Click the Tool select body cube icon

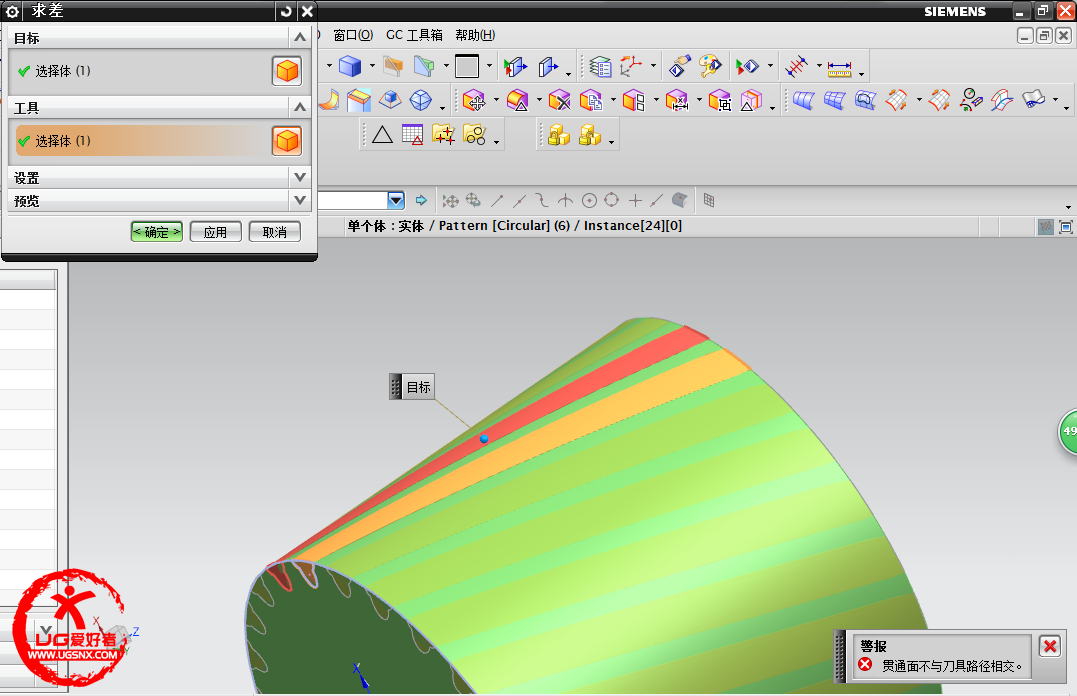point(287,141)
